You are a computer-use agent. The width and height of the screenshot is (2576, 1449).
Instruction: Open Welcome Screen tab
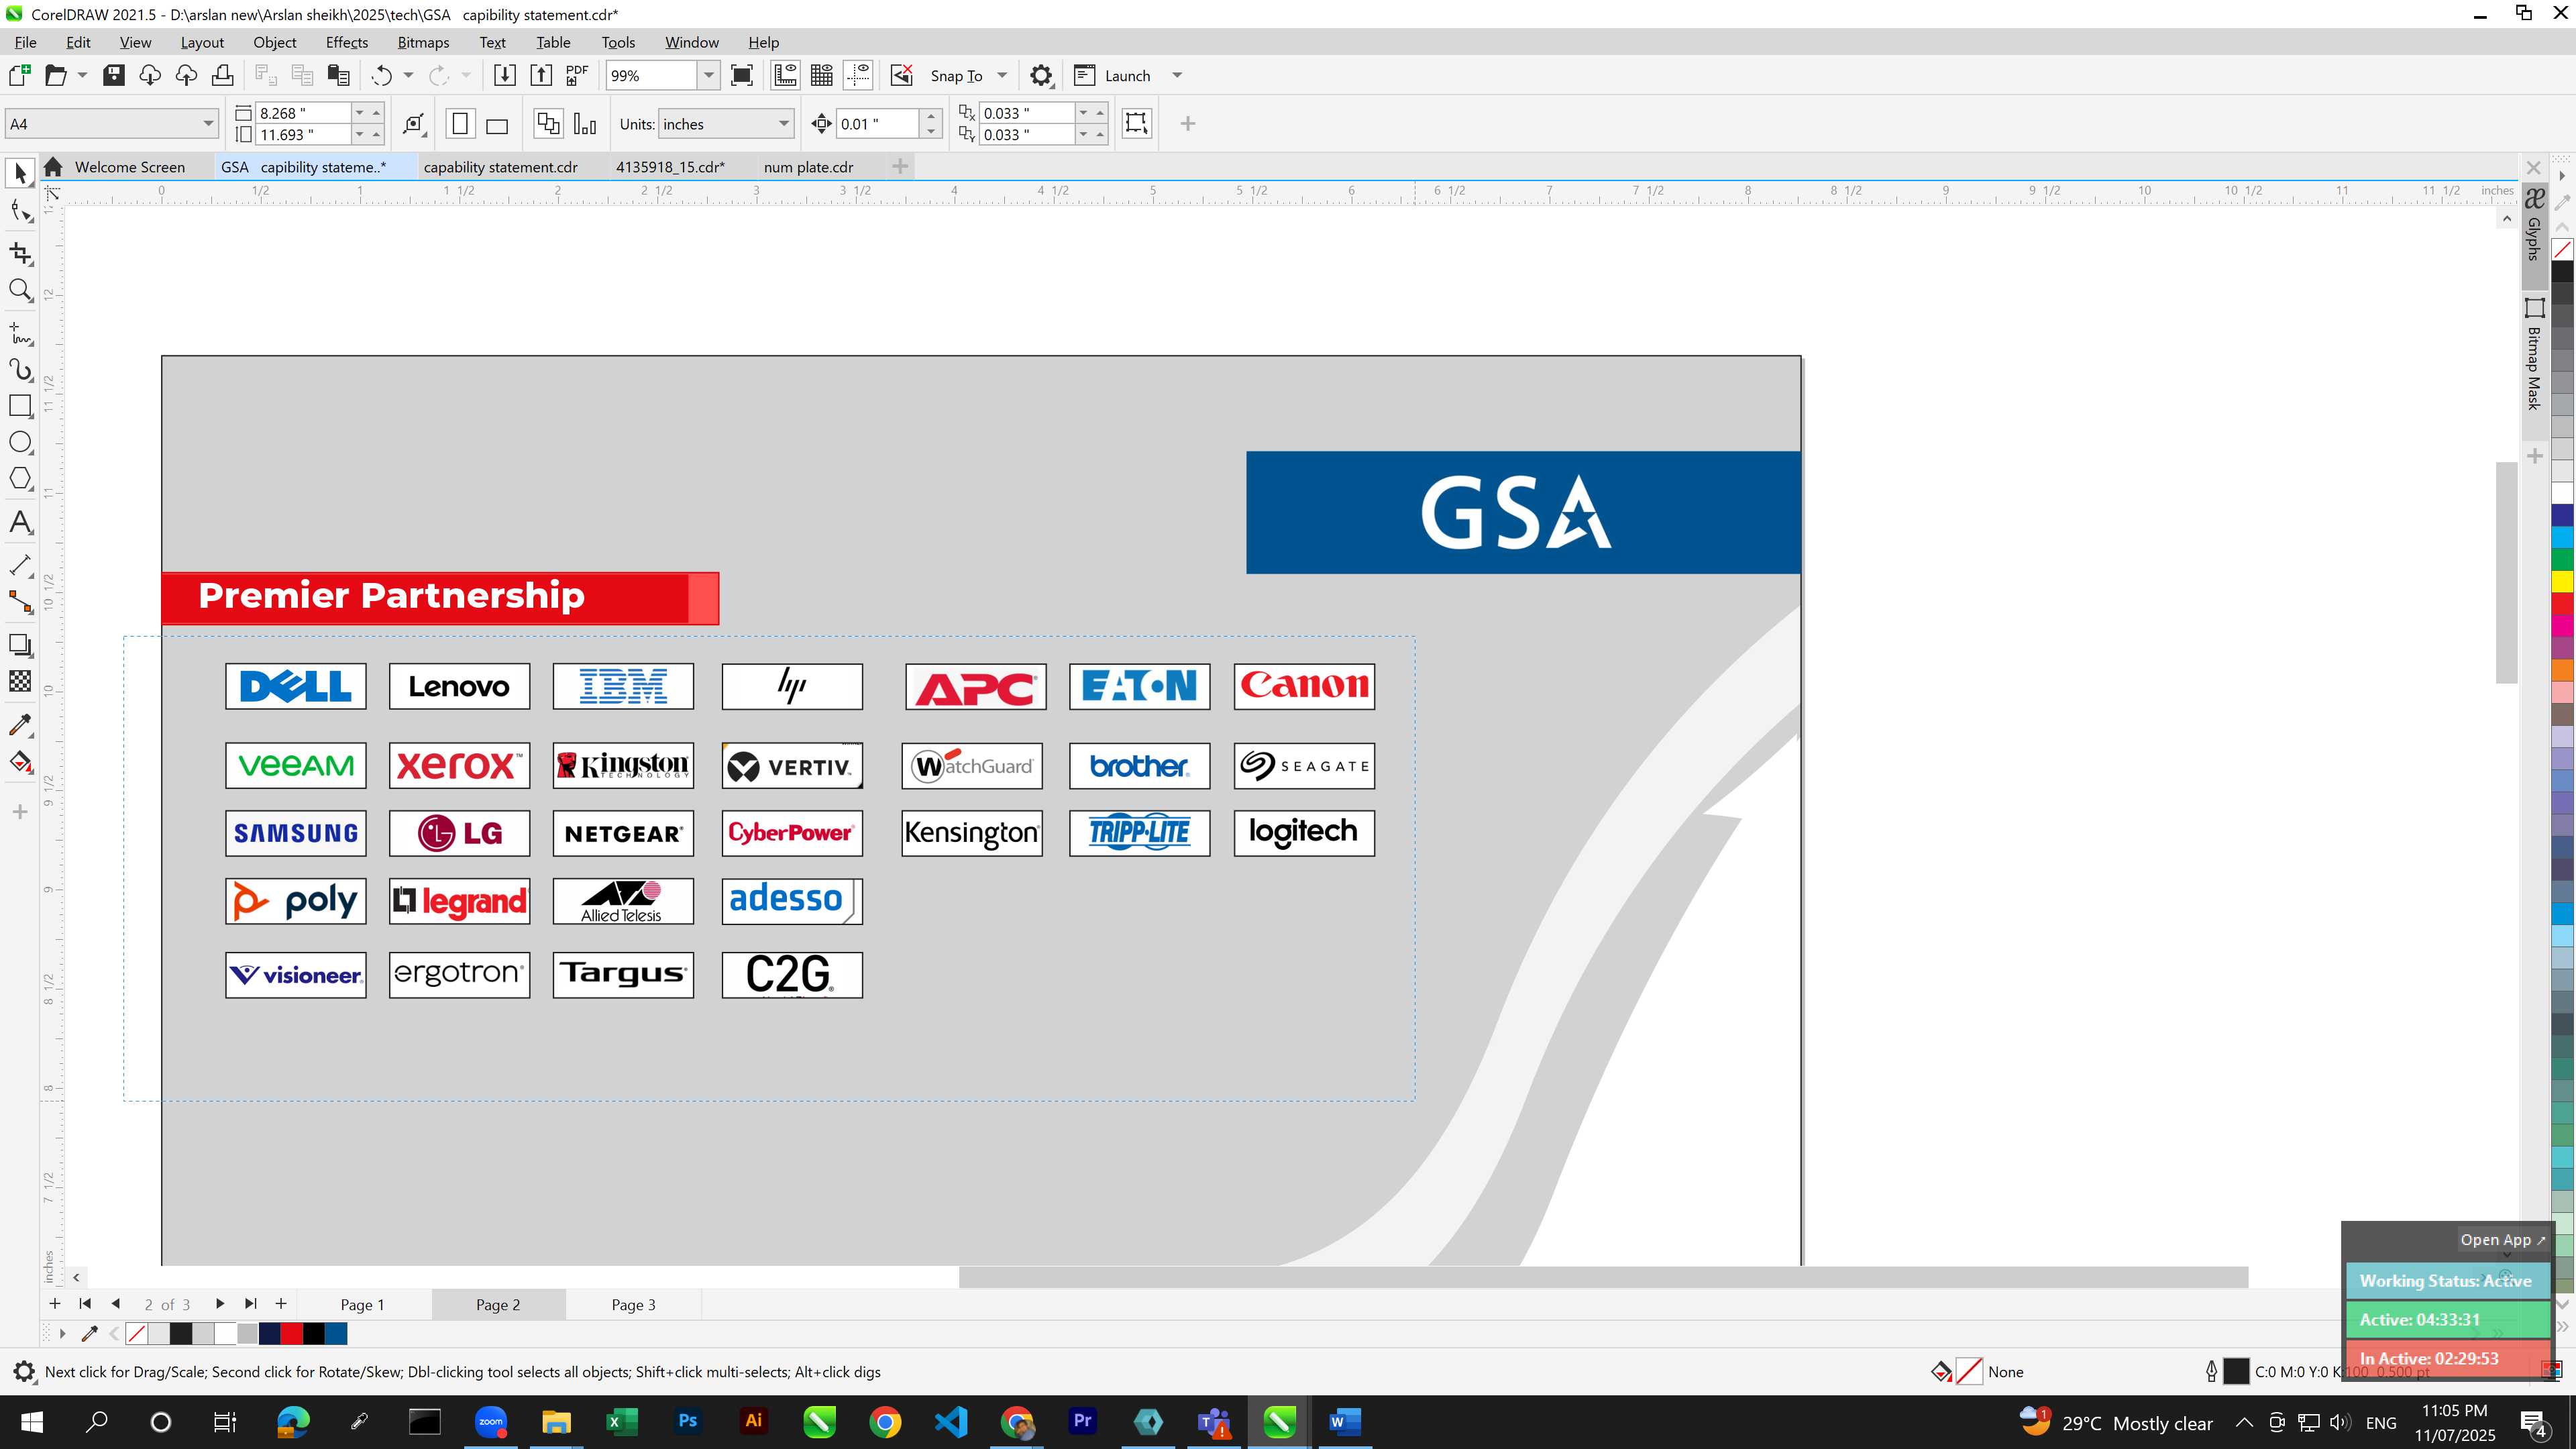(129, 167)
